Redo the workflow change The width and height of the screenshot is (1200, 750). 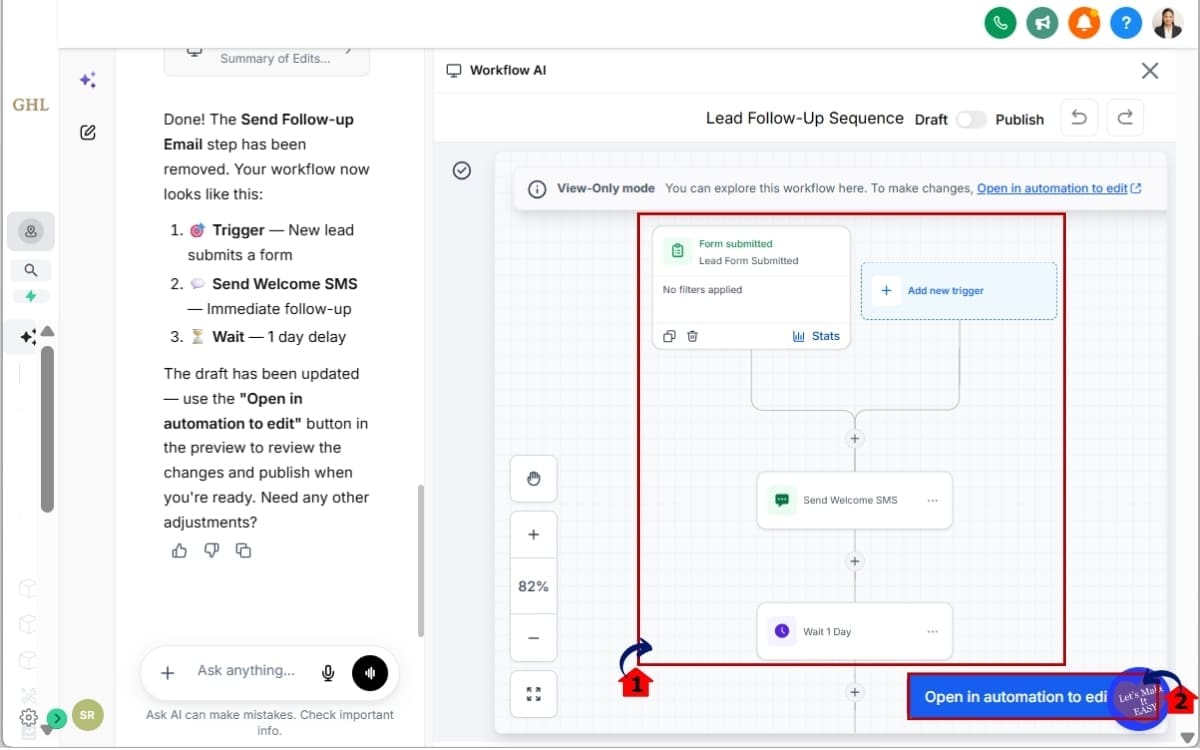1125,118
